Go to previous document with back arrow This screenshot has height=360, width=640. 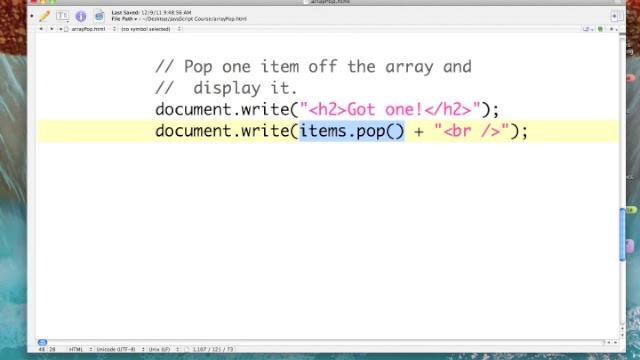(41, 29)
